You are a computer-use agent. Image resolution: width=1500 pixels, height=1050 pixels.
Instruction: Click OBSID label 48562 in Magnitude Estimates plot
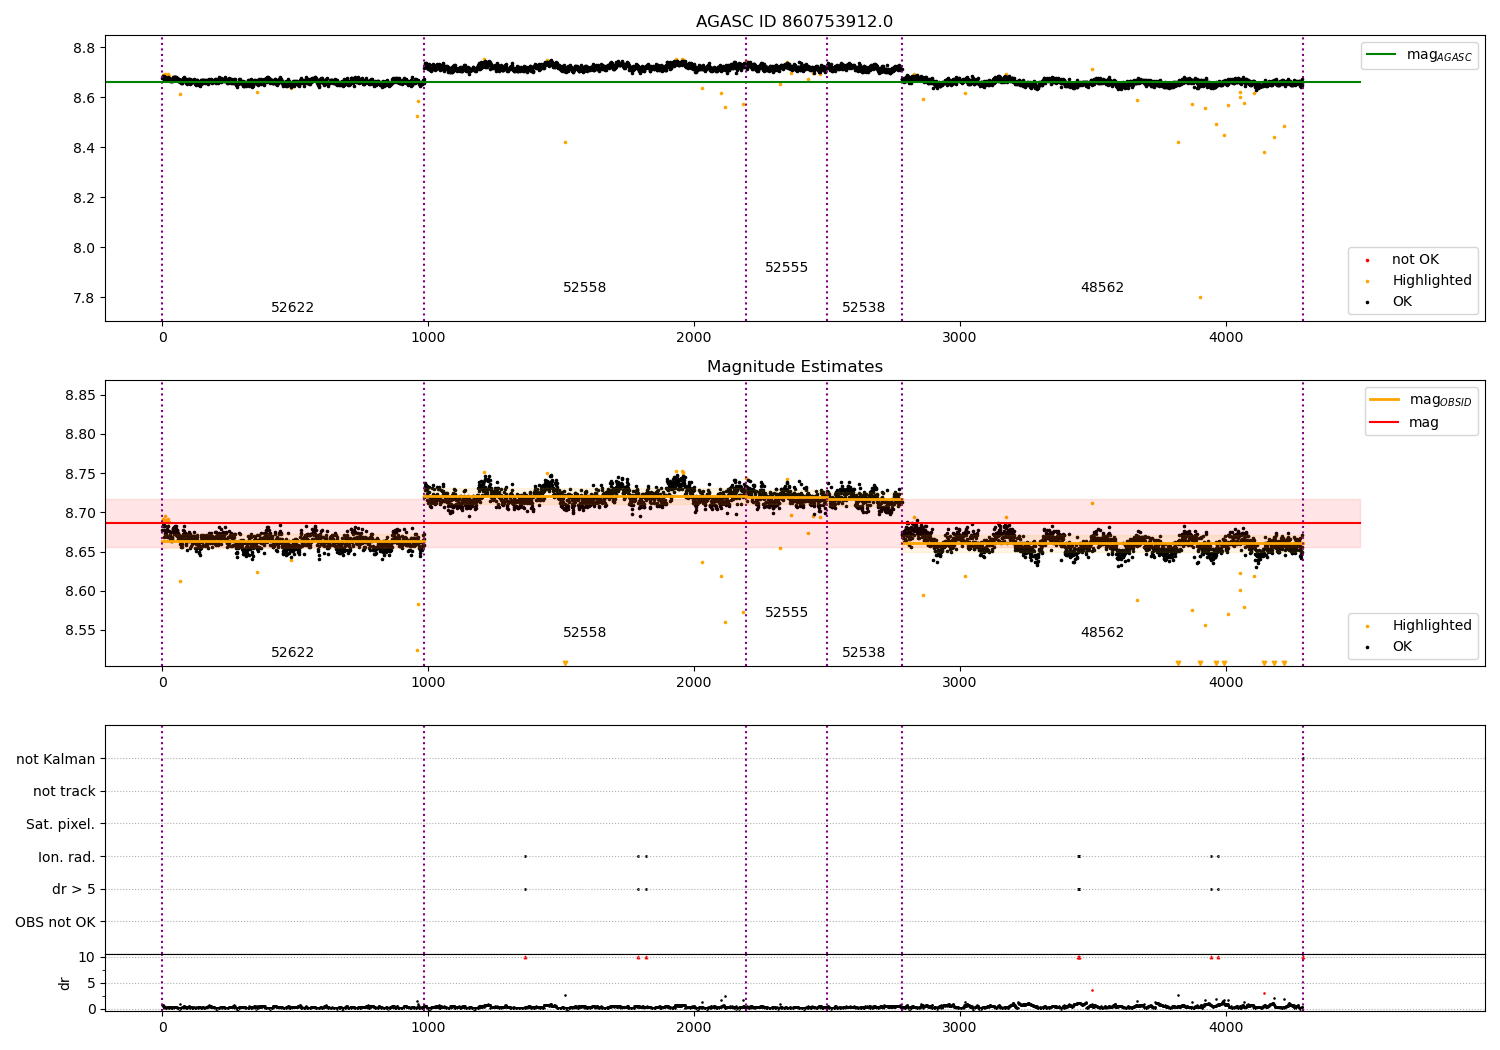1102,633
